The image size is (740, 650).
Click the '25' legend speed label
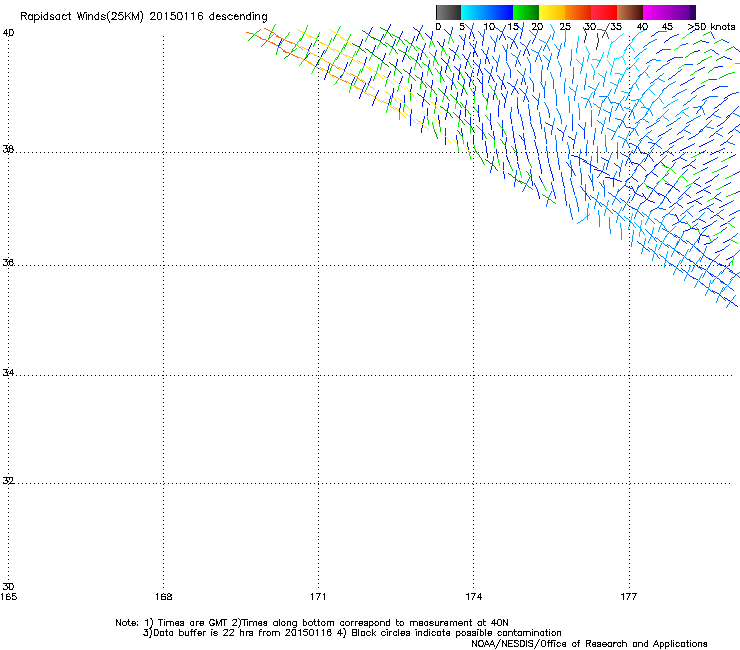point(565,27)
